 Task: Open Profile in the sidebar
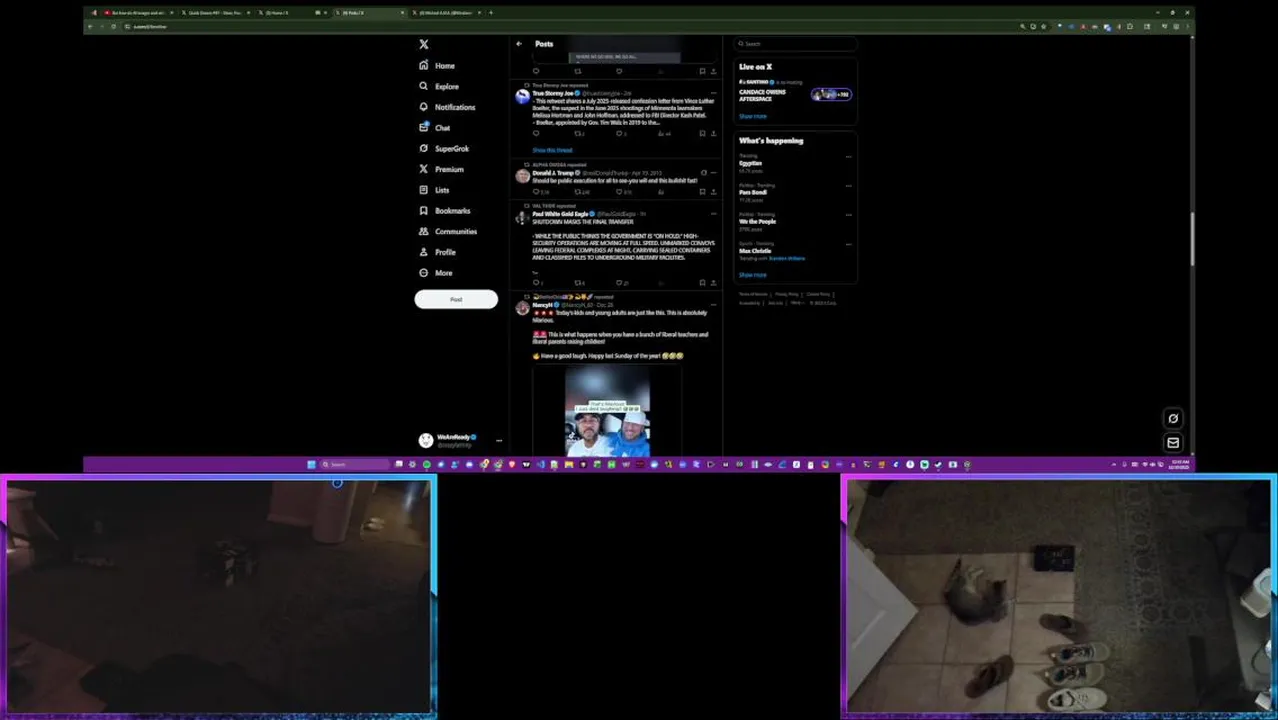click(438, 252)
